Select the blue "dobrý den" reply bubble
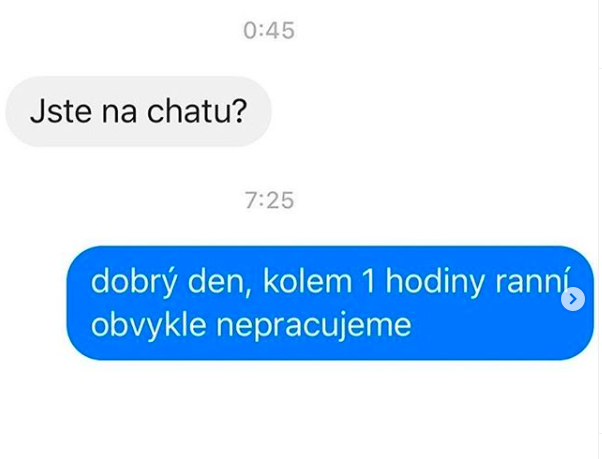This screenshot has height=459, width=602. (x=330, y=303)
